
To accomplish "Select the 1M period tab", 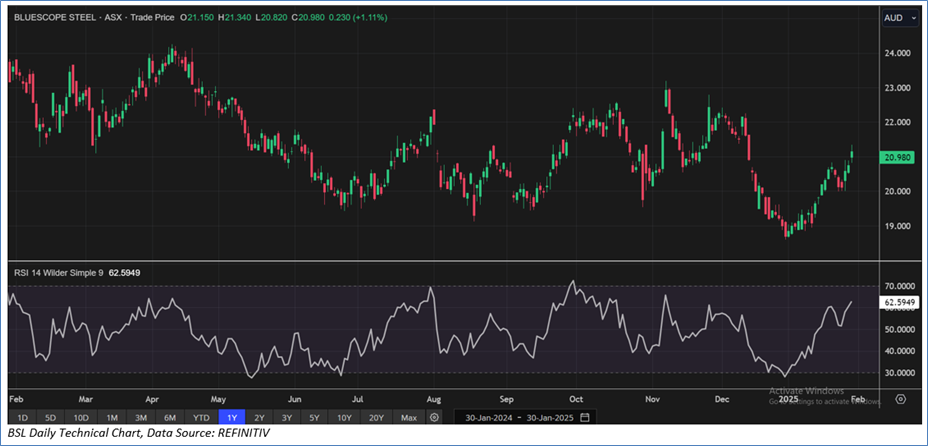I will [x=112, y=417].
